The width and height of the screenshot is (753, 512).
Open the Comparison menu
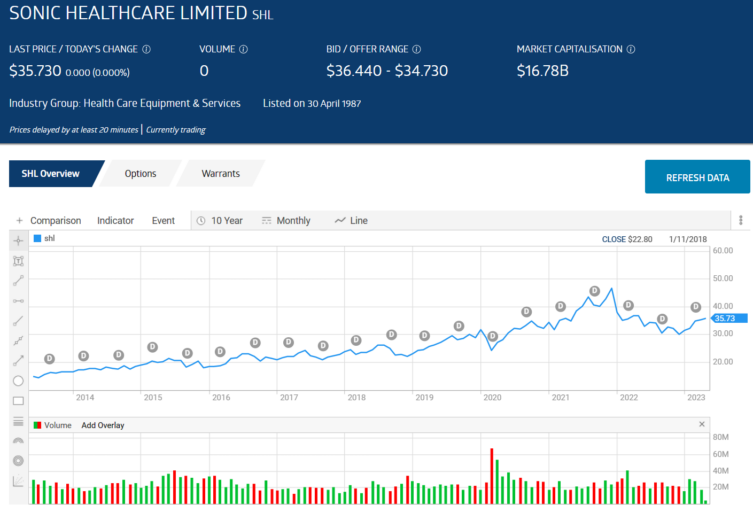coord(56,220)
